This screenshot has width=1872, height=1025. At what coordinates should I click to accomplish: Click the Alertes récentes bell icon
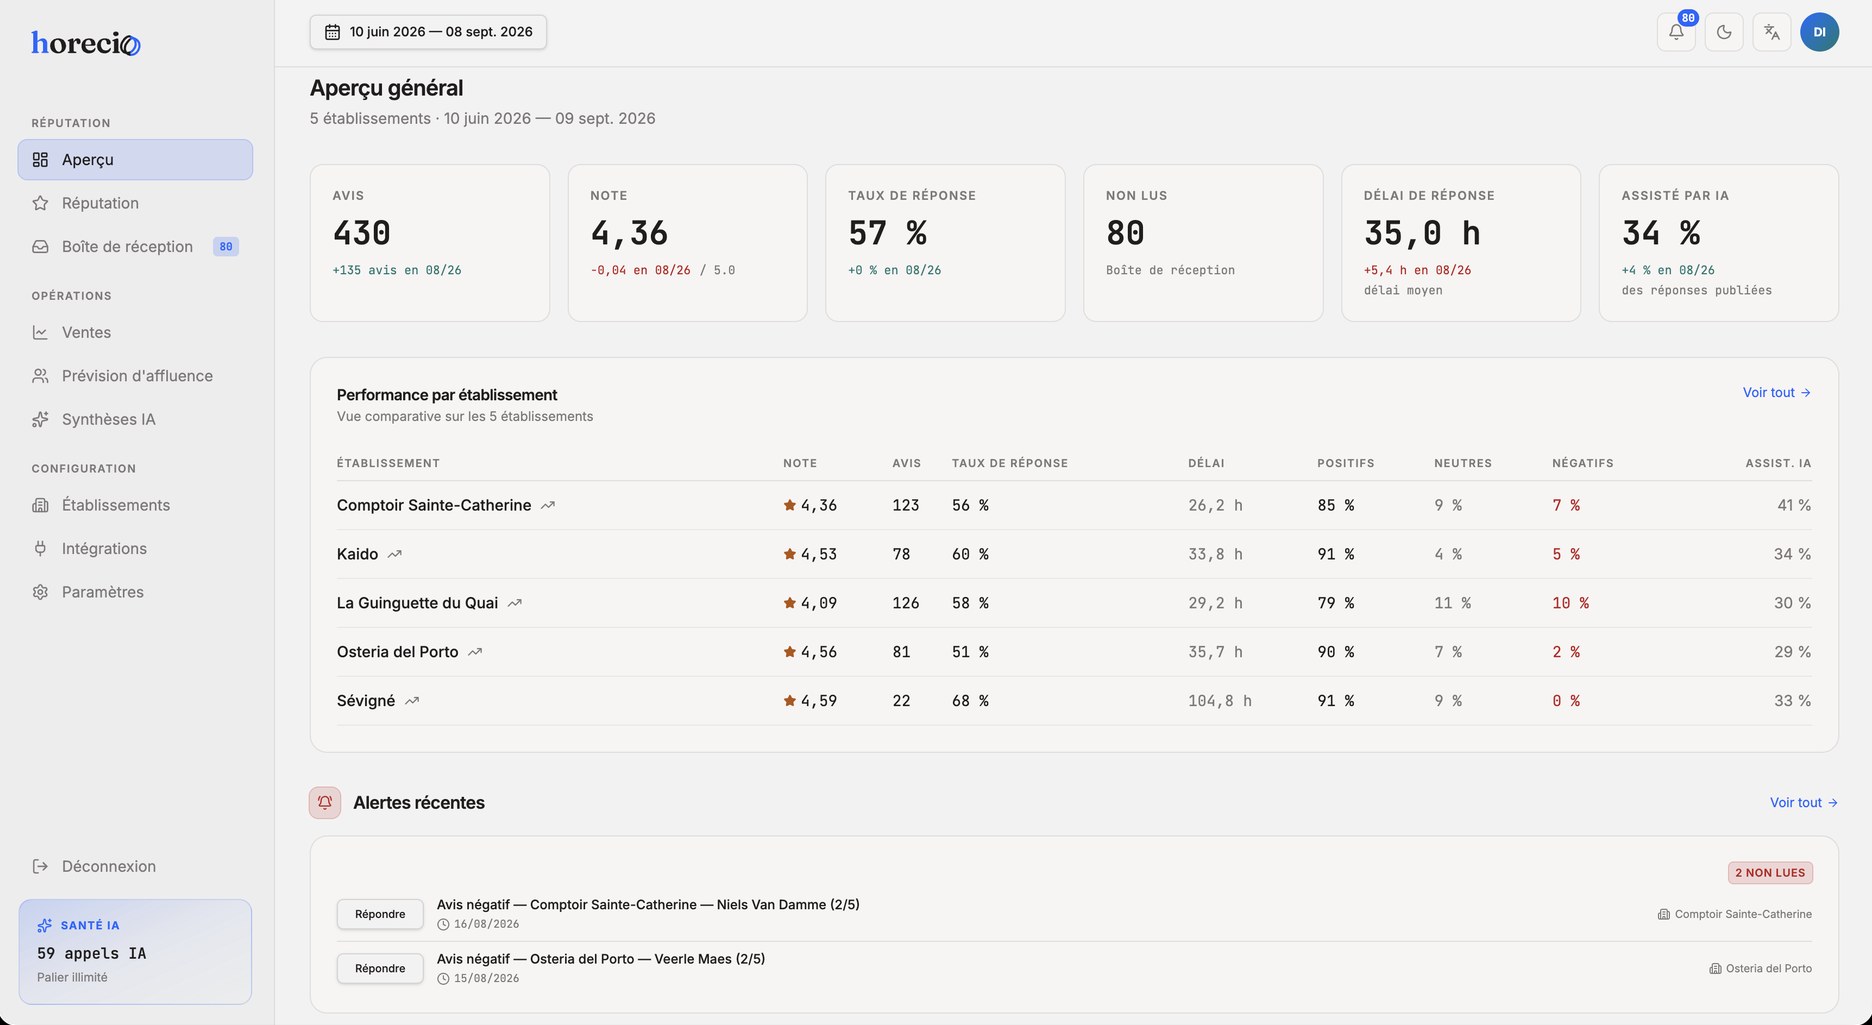[x=325, y=803]
